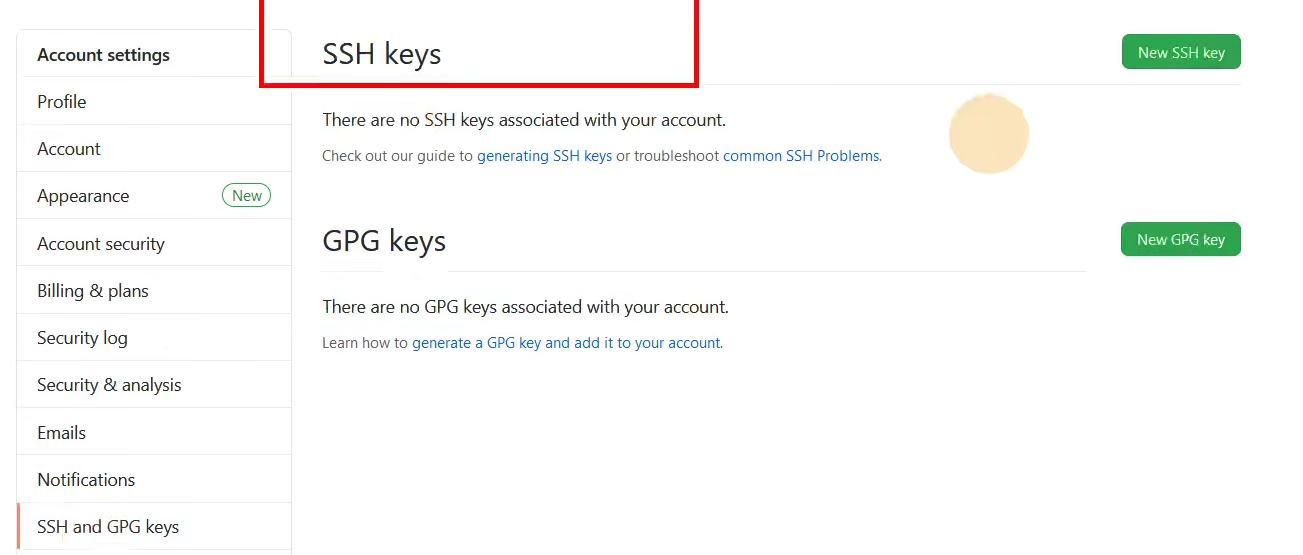1303x555 pixels.
Task: Open the Profile settings page
Action: coord(62,102)
